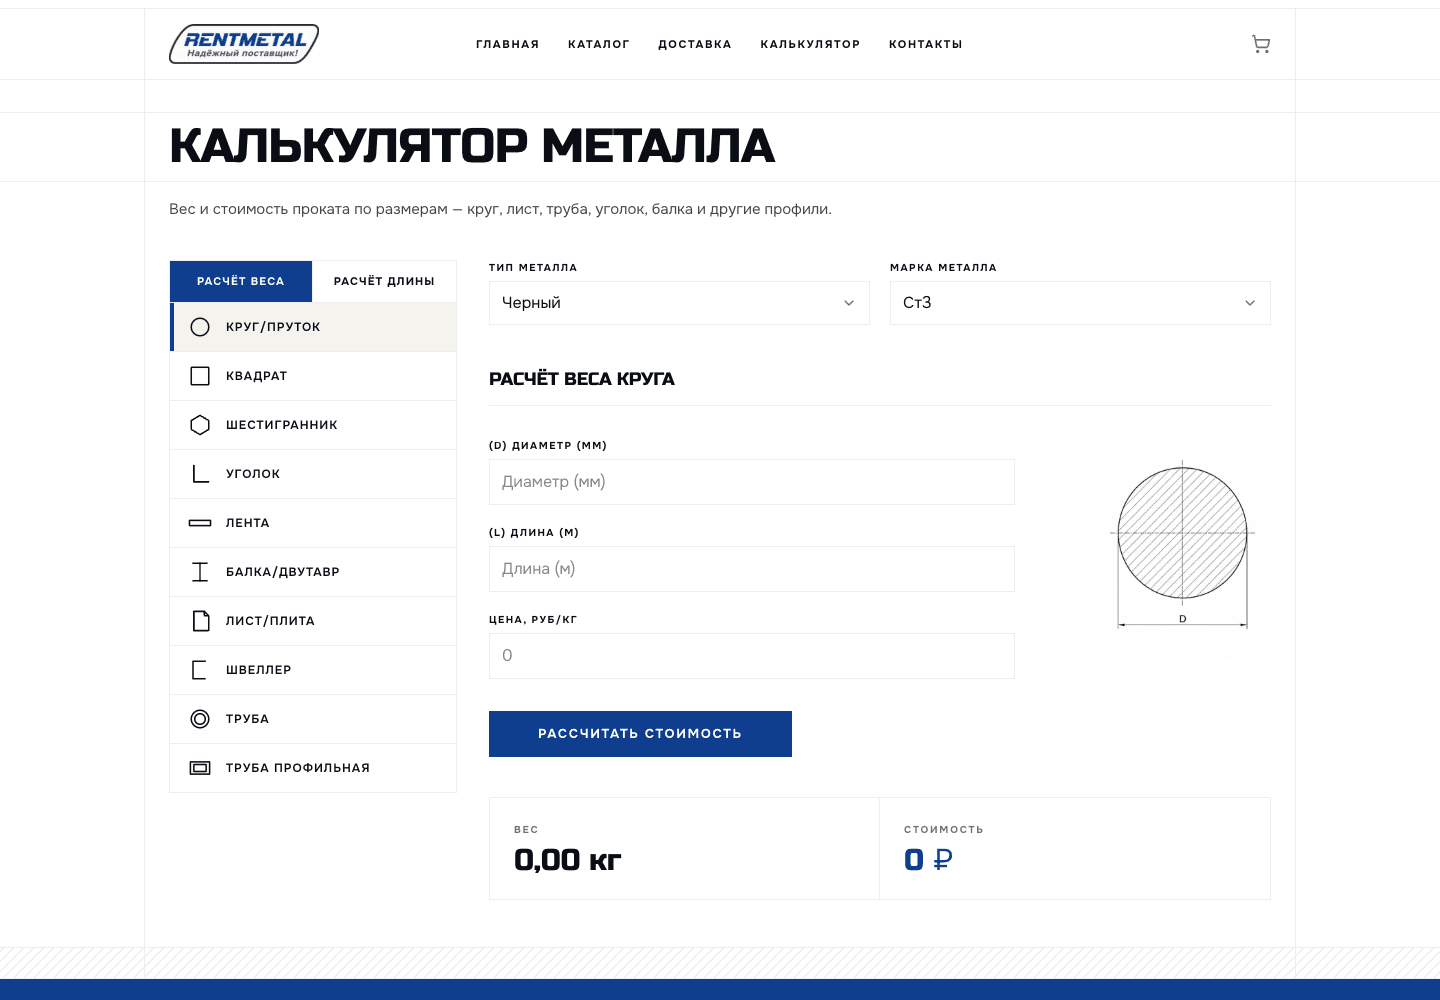The height and width of the screenshot is (1000, 1440).
Task: Select the circle icon for Круг/Пруток
Action: tap(200, 327)
